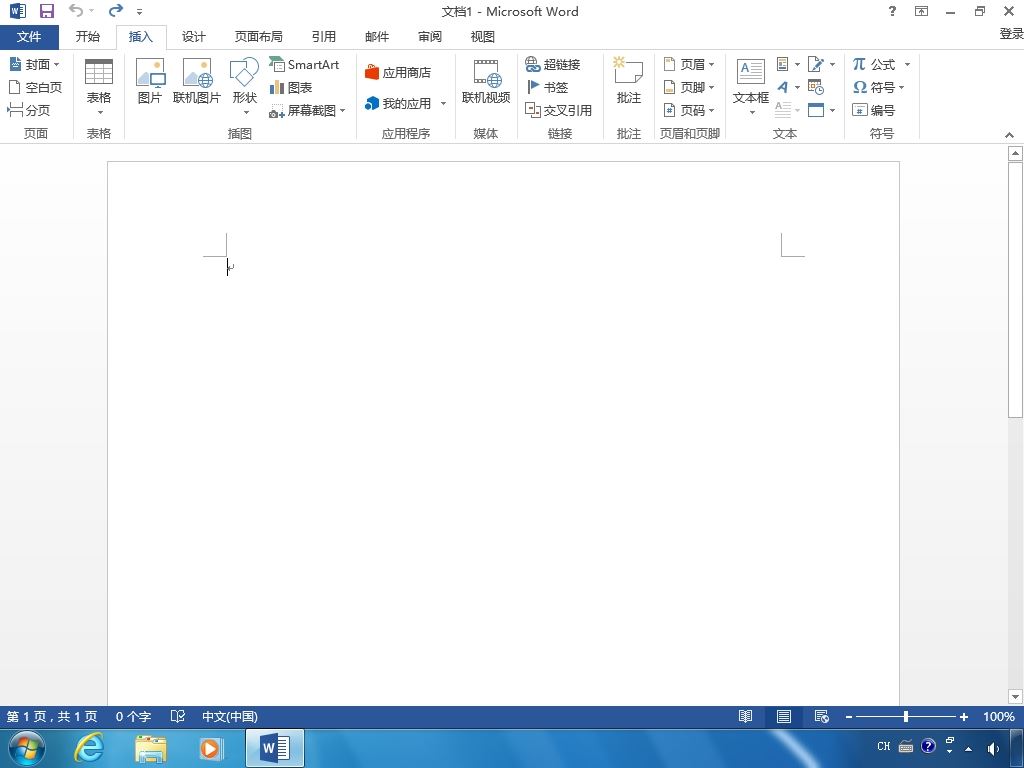Insert online video (联机视频)
The width and height of the screenshot is (1024, 768).
(486, 82)
